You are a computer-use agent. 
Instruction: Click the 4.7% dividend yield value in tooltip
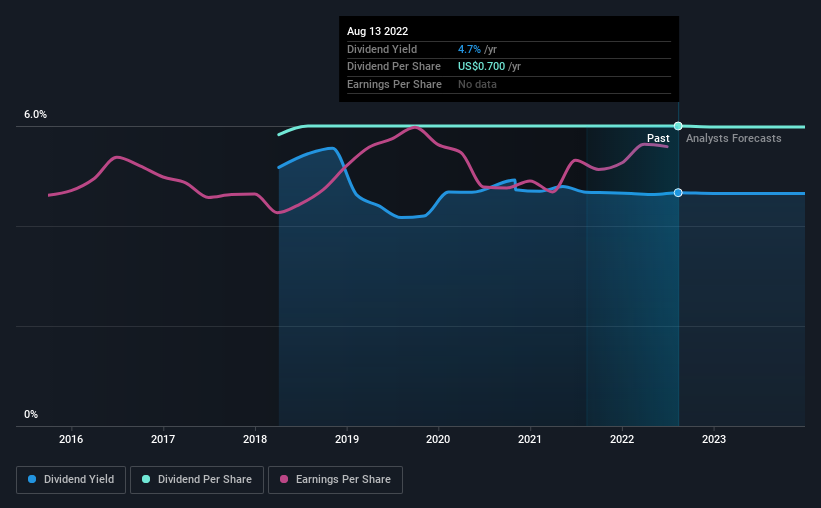[x=469, y=49]
